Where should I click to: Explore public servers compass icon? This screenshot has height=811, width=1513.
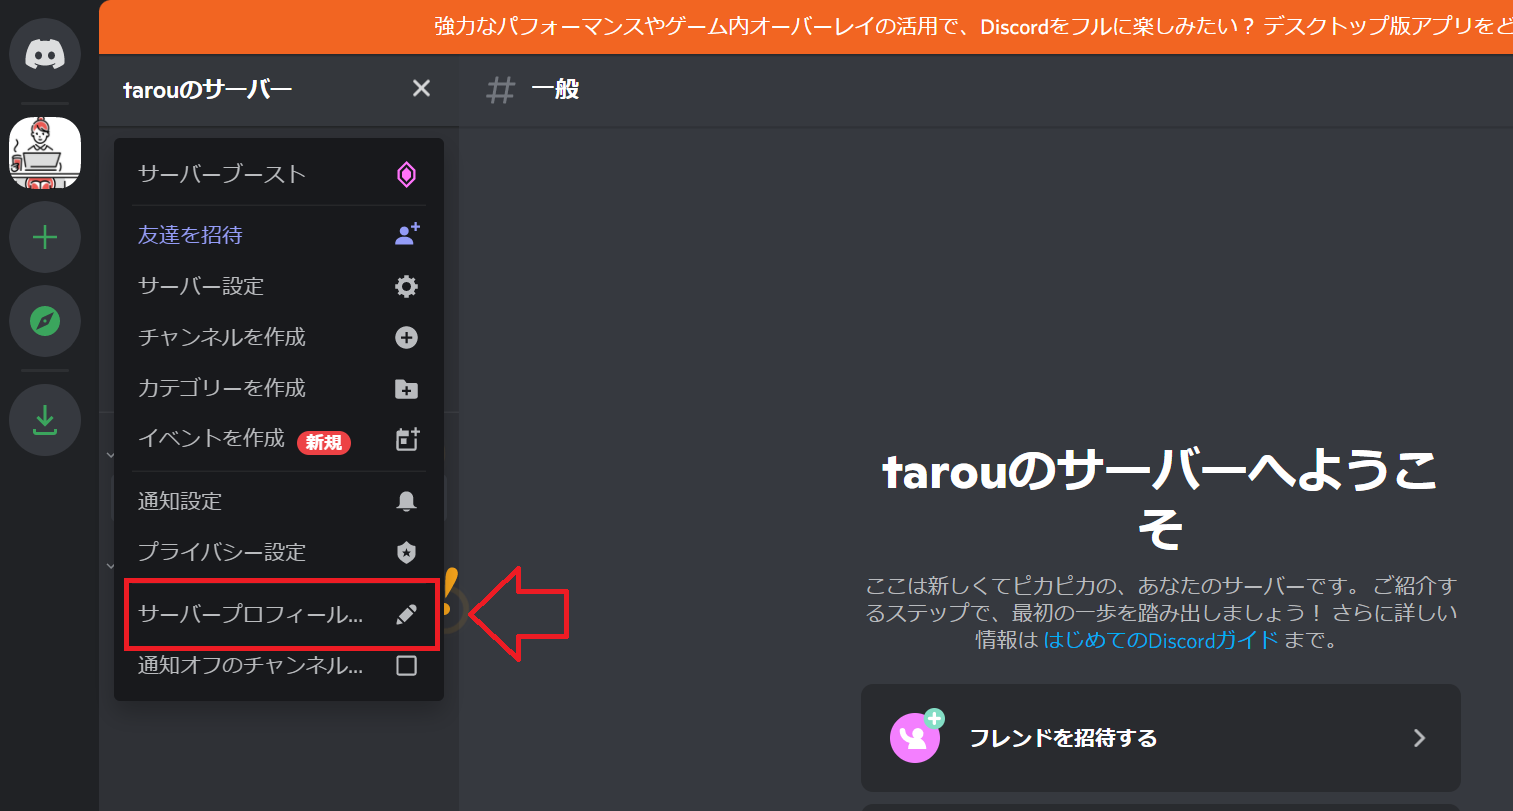[45, 321]
